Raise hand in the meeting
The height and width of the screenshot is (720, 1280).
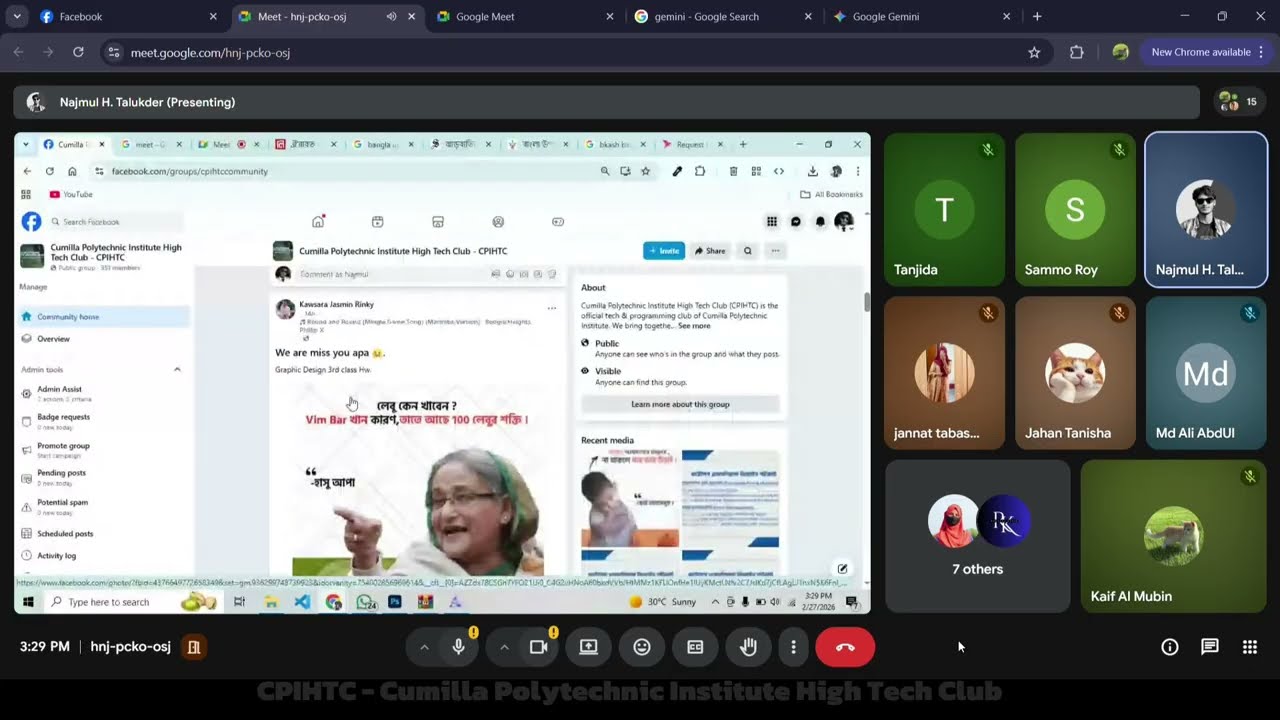click(748, 647)
